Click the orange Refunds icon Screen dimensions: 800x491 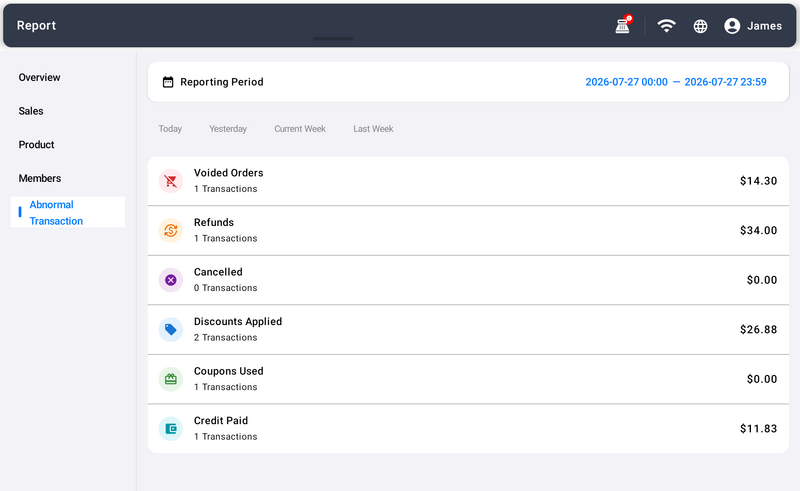pos(171,230)
